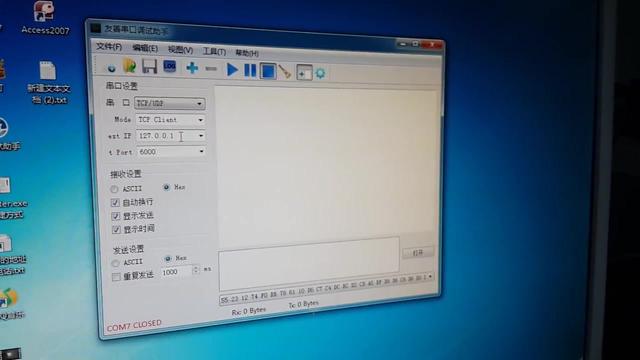The height and width of the screenshot is (360, 640).
Task: Open the 工具(T) menu
Action: pyautogui.click(x=214, y=51)
